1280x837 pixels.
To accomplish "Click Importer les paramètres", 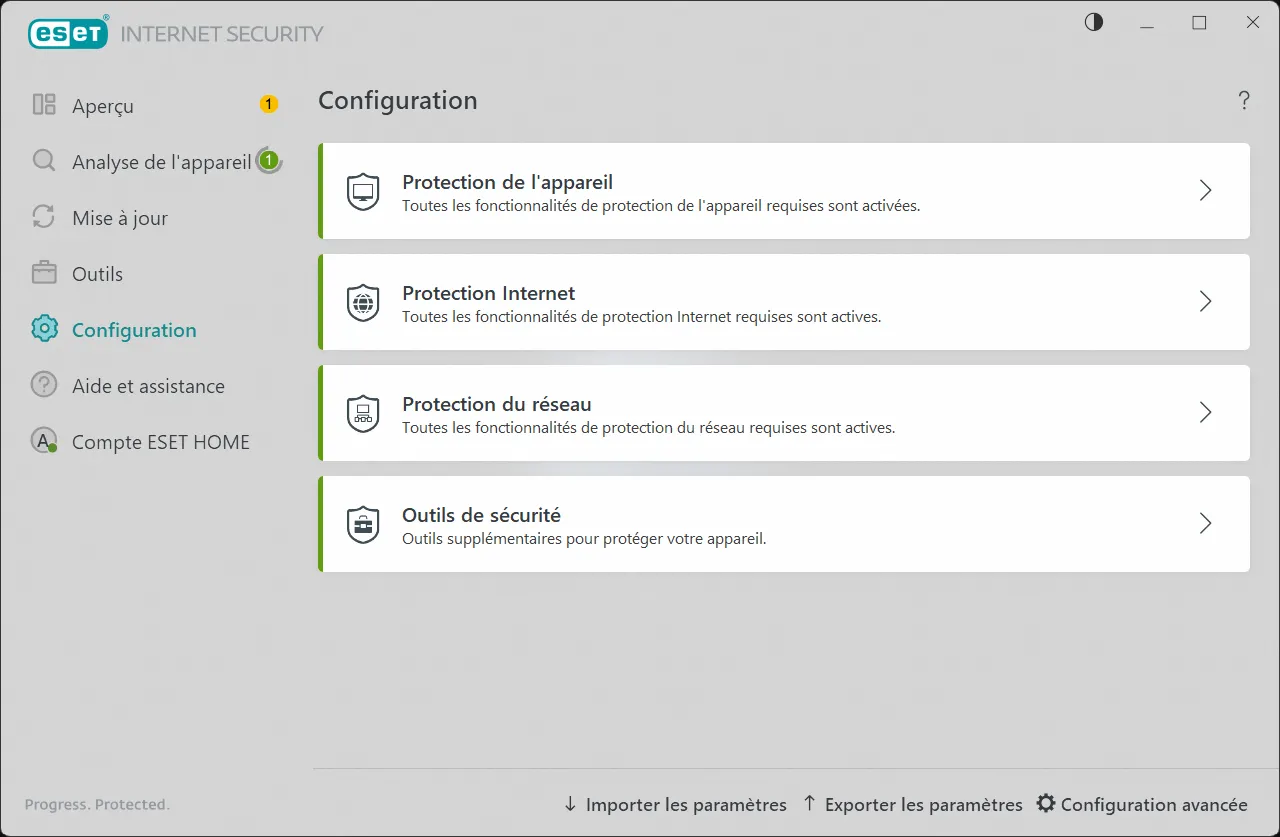I will pyautogui.click(x=675, y=804).
